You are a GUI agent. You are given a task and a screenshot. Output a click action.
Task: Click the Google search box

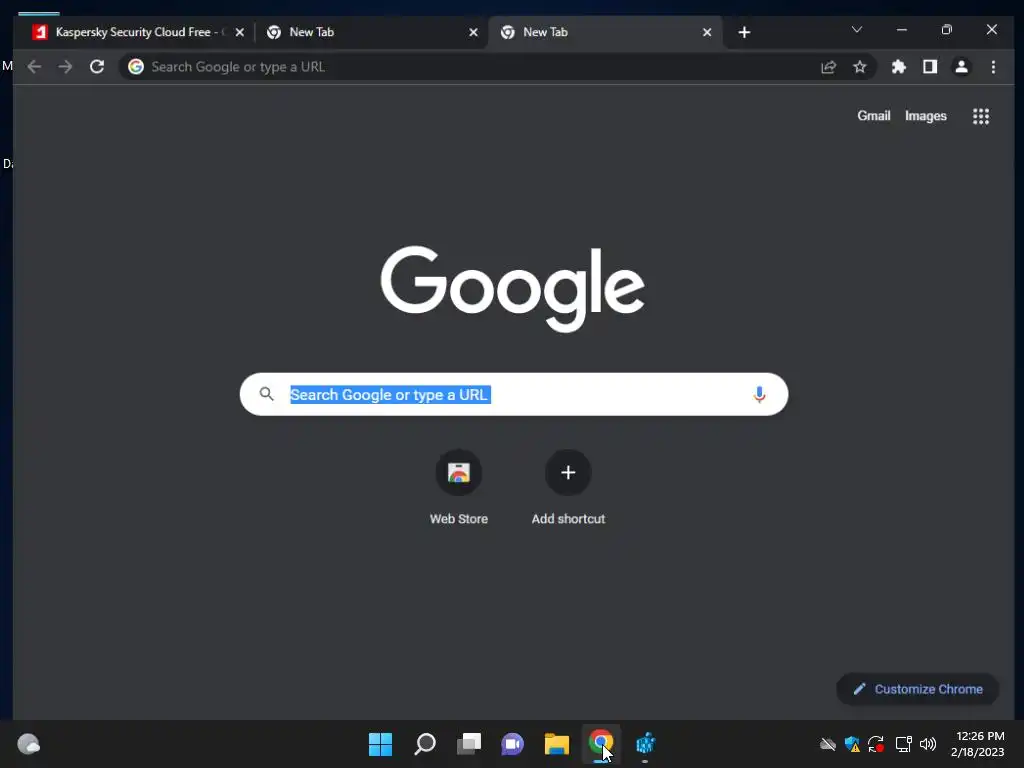click(514, 394)
